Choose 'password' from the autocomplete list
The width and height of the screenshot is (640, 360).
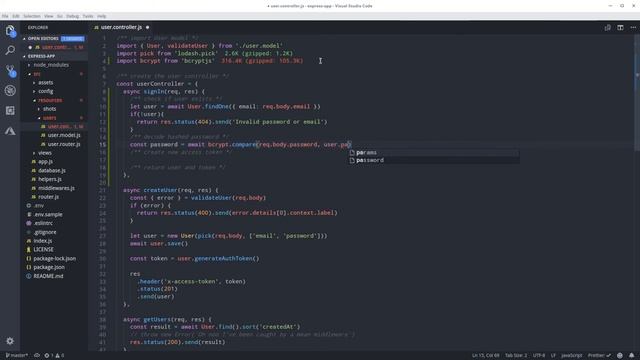coord(433,160)
